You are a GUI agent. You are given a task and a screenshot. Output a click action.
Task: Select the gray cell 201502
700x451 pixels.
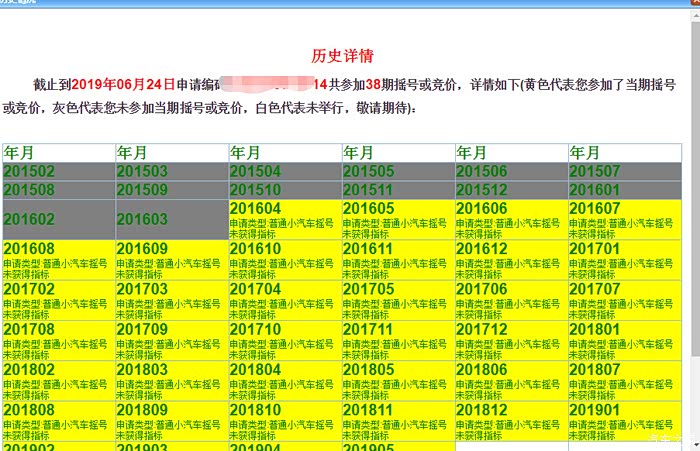(59, 171)
